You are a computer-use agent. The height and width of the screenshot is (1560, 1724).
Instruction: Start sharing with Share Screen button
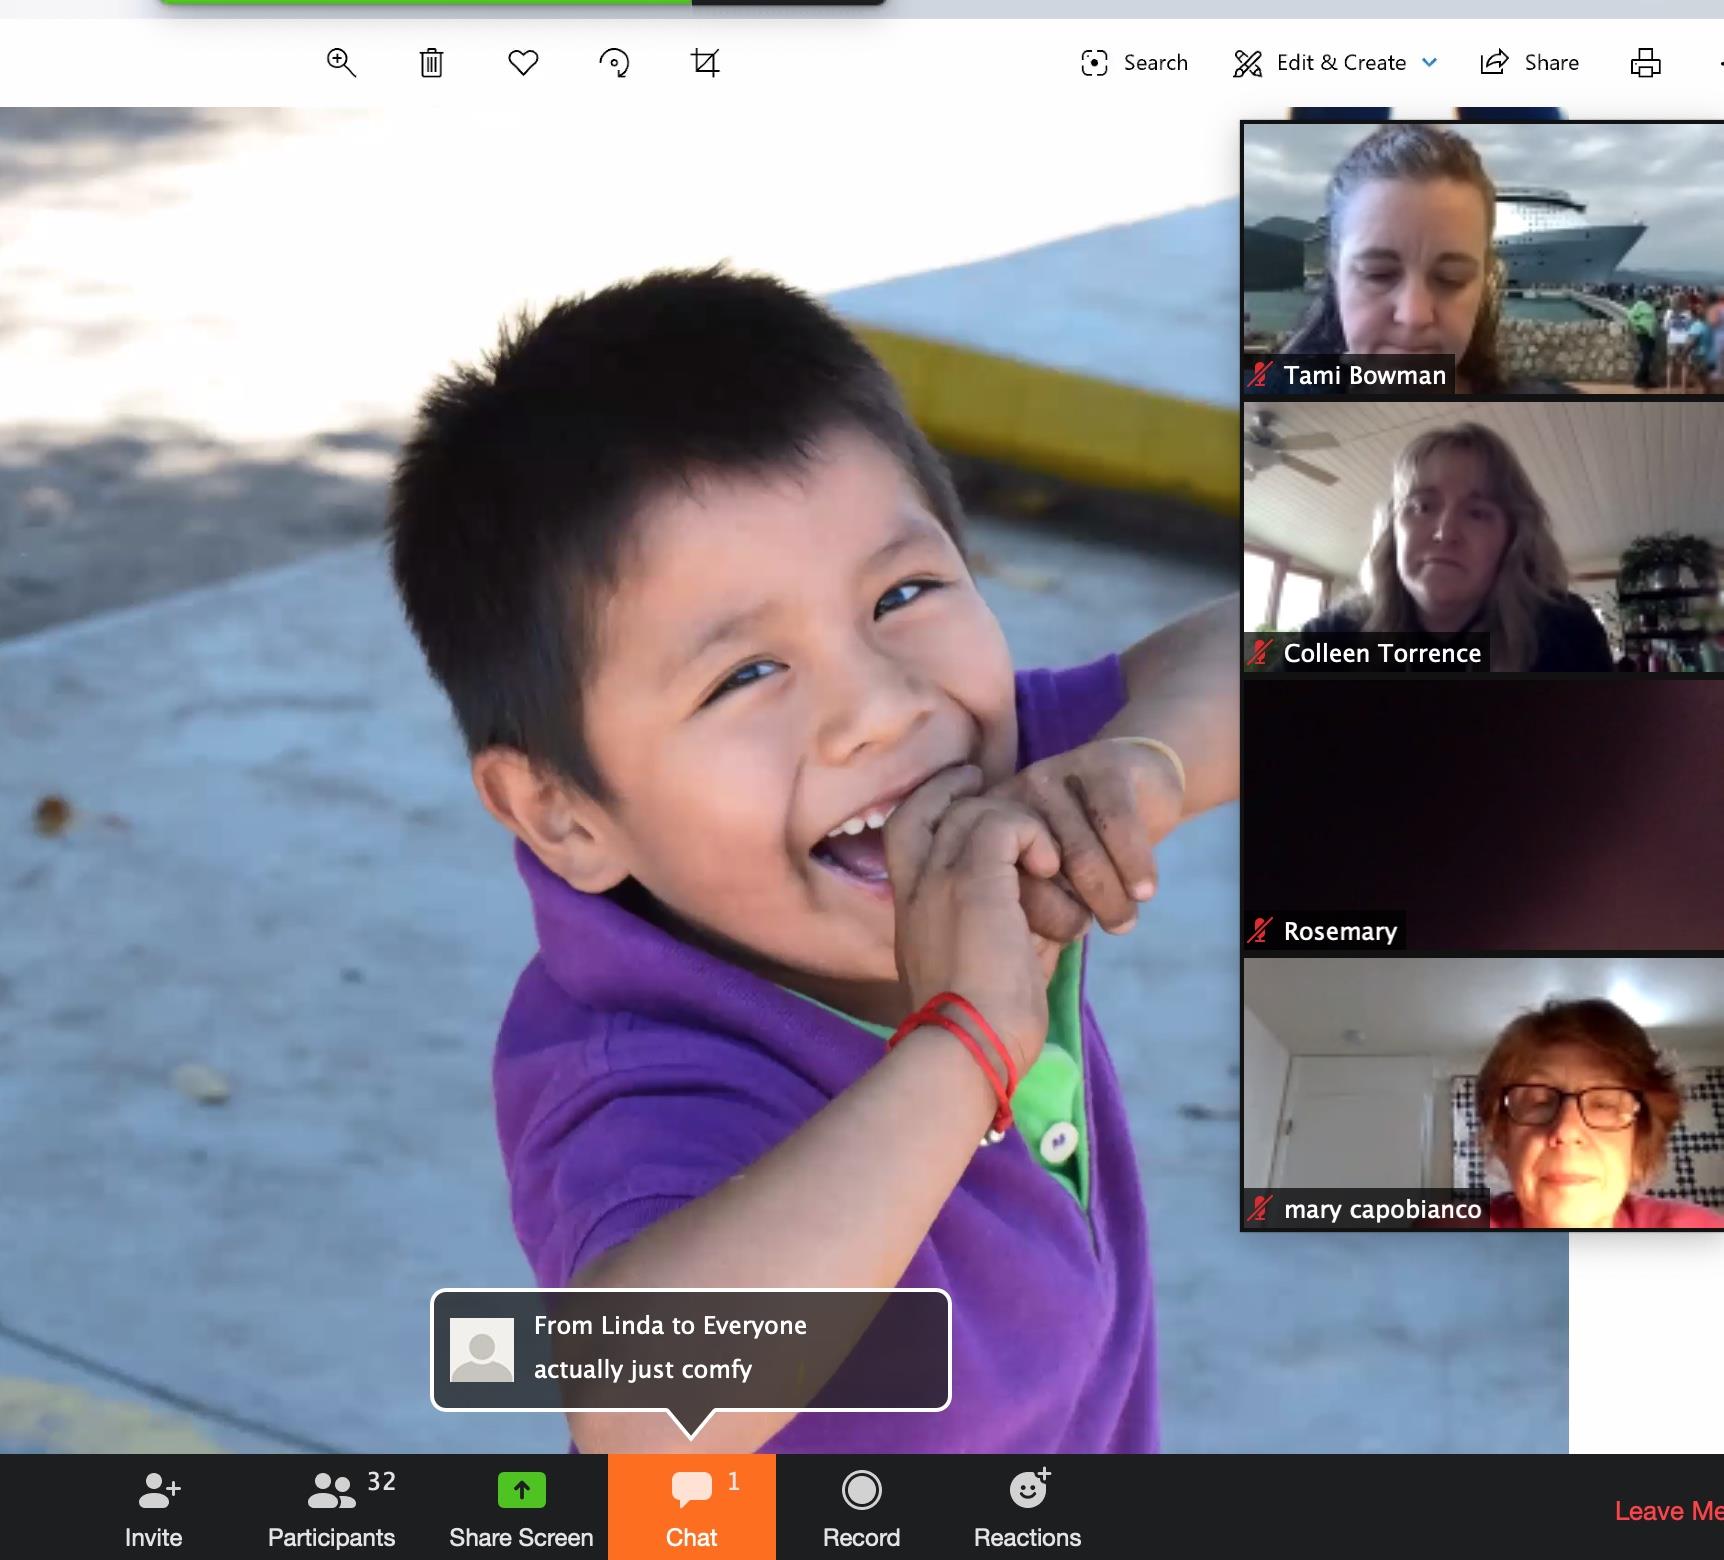pyautogui.click(x=521, y=1508)
